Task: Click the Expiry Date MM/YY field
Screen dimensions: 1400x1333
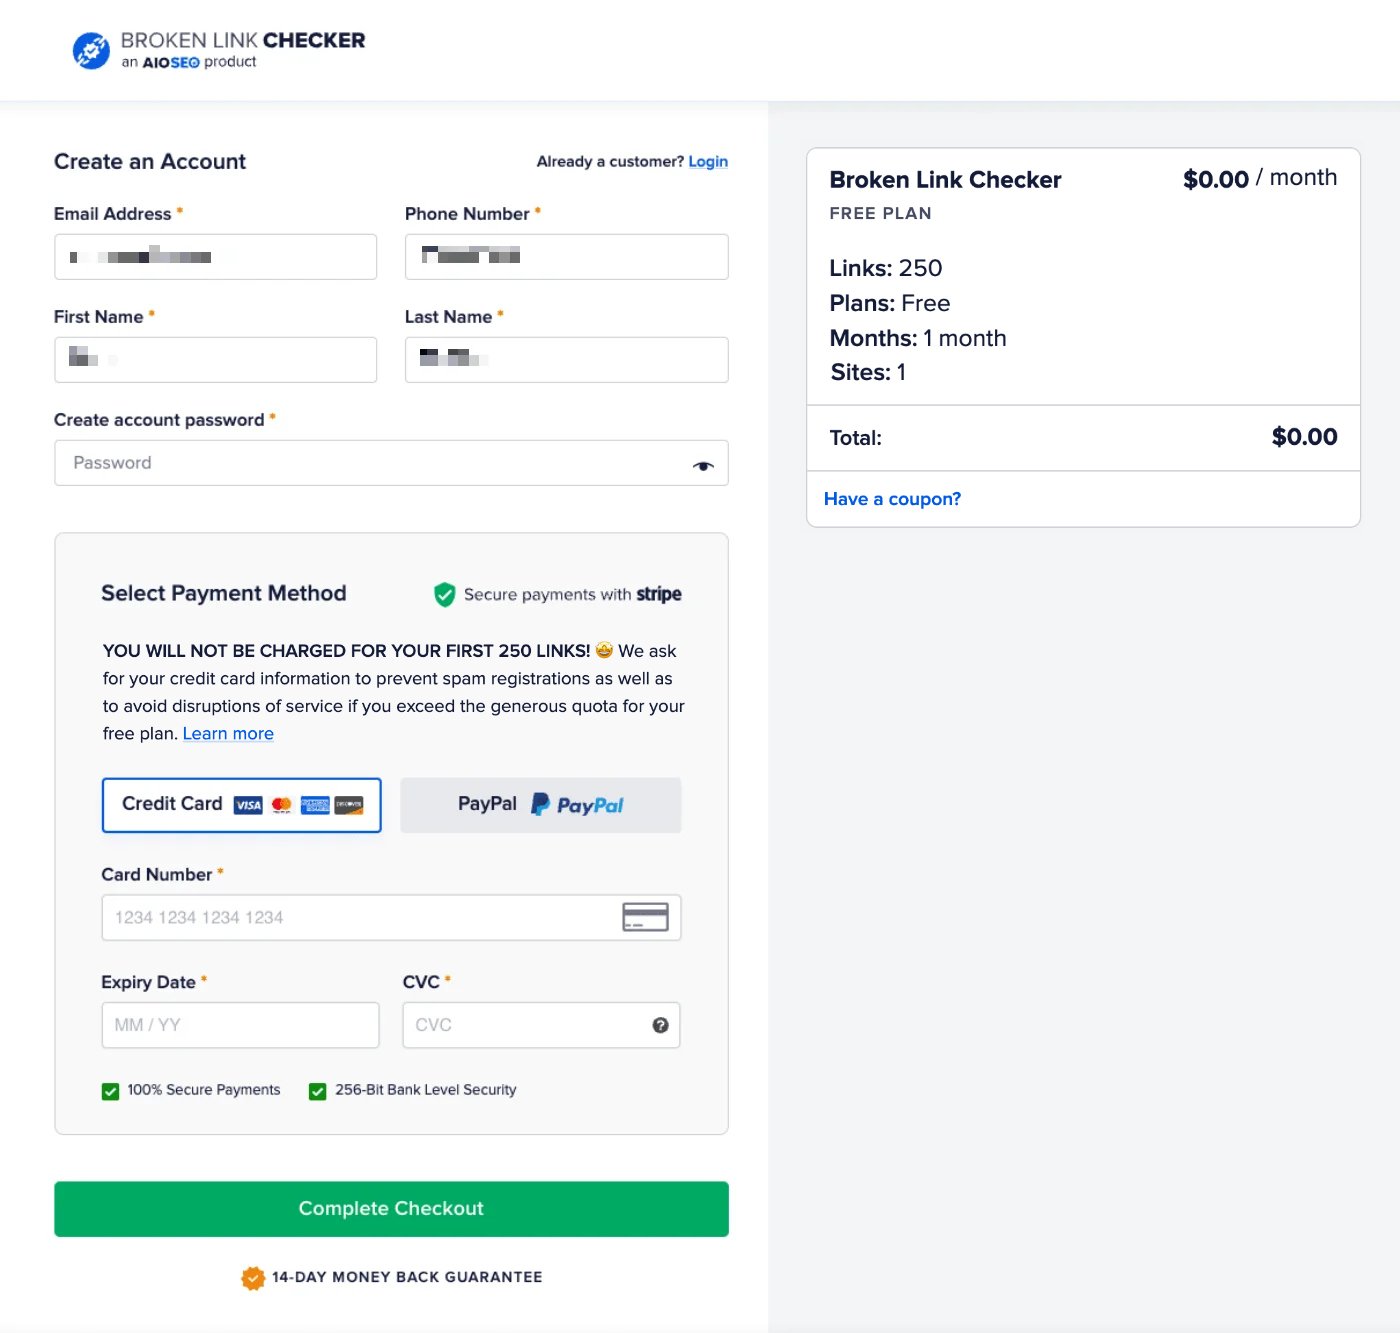Action: (x=240, y=1024)
